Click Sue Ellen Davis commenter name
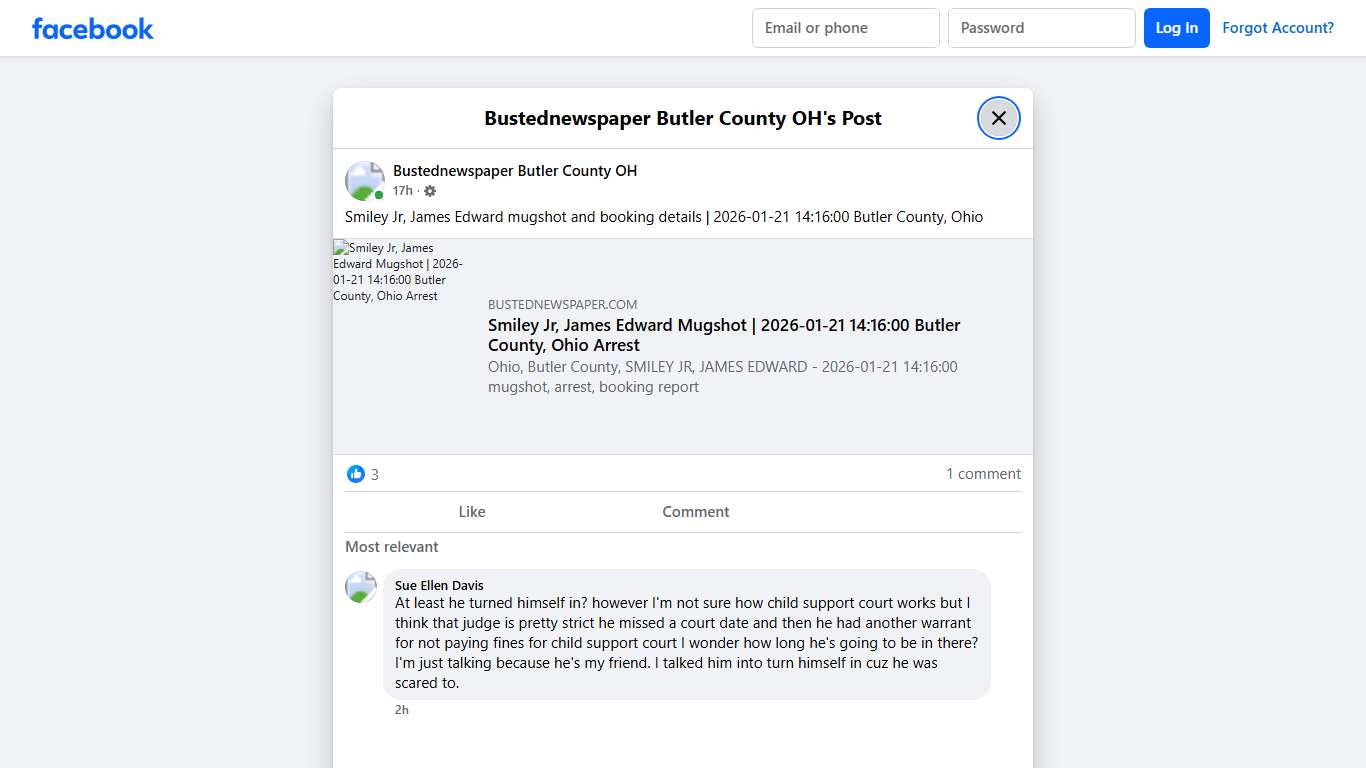The width and height of the screenshot is (1366, 768). tap(439, 585)
